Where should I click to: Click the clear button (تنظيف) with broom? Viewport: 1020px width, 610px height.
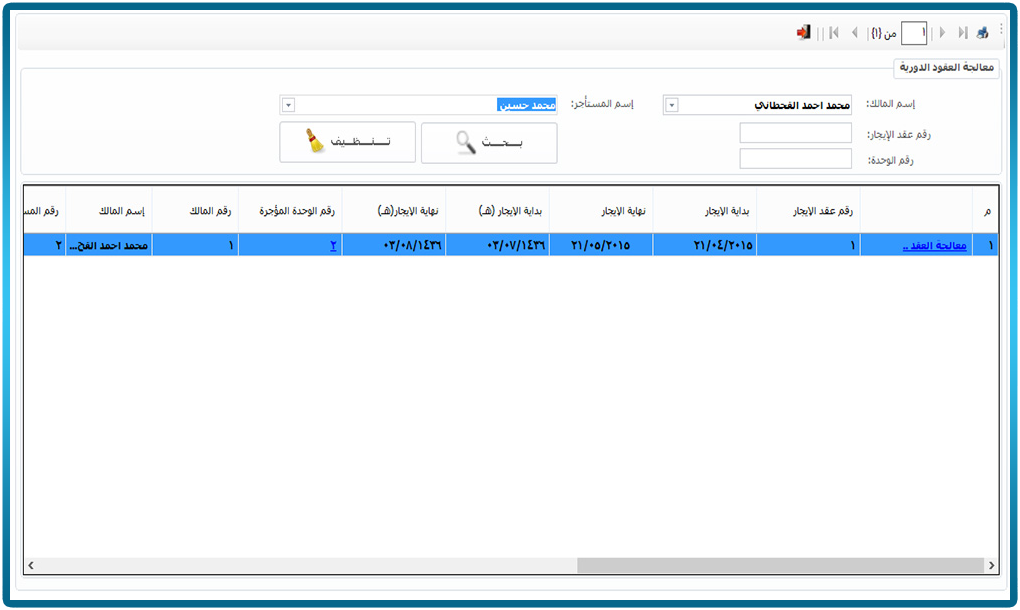point(347,143)
